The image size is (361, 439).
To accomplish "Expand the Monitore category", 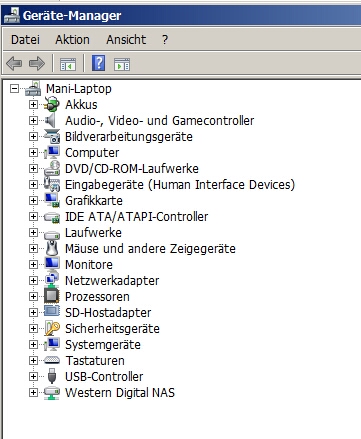I will pos(33,265).
